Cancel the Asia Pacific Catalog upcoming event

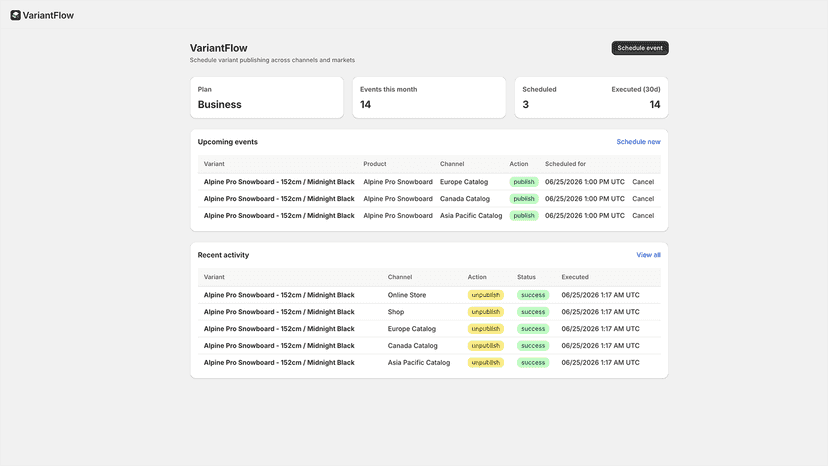pyautogui.click(x=643, y=216)
